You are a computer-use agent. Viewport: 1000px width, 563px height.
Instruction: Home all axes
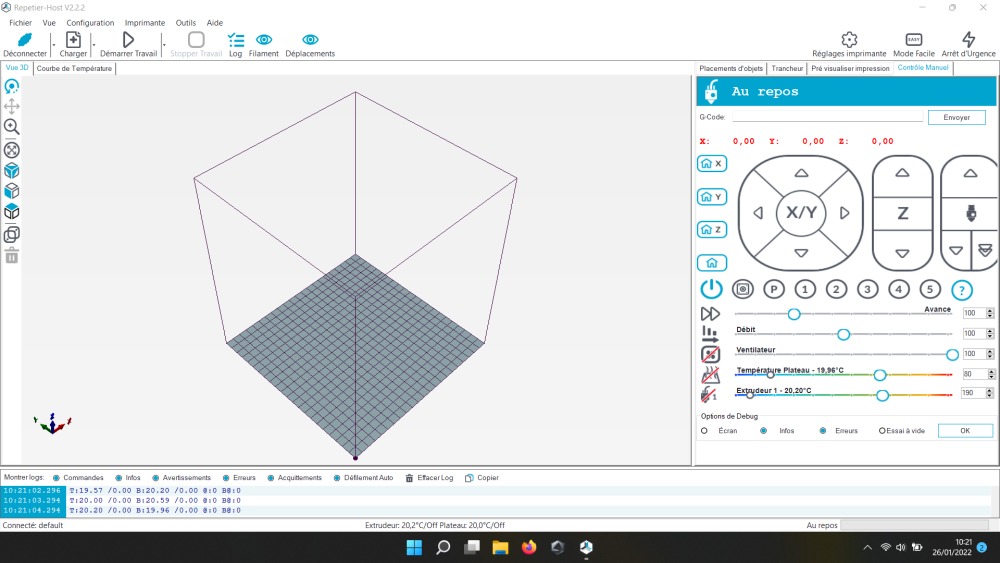(712, 263)
